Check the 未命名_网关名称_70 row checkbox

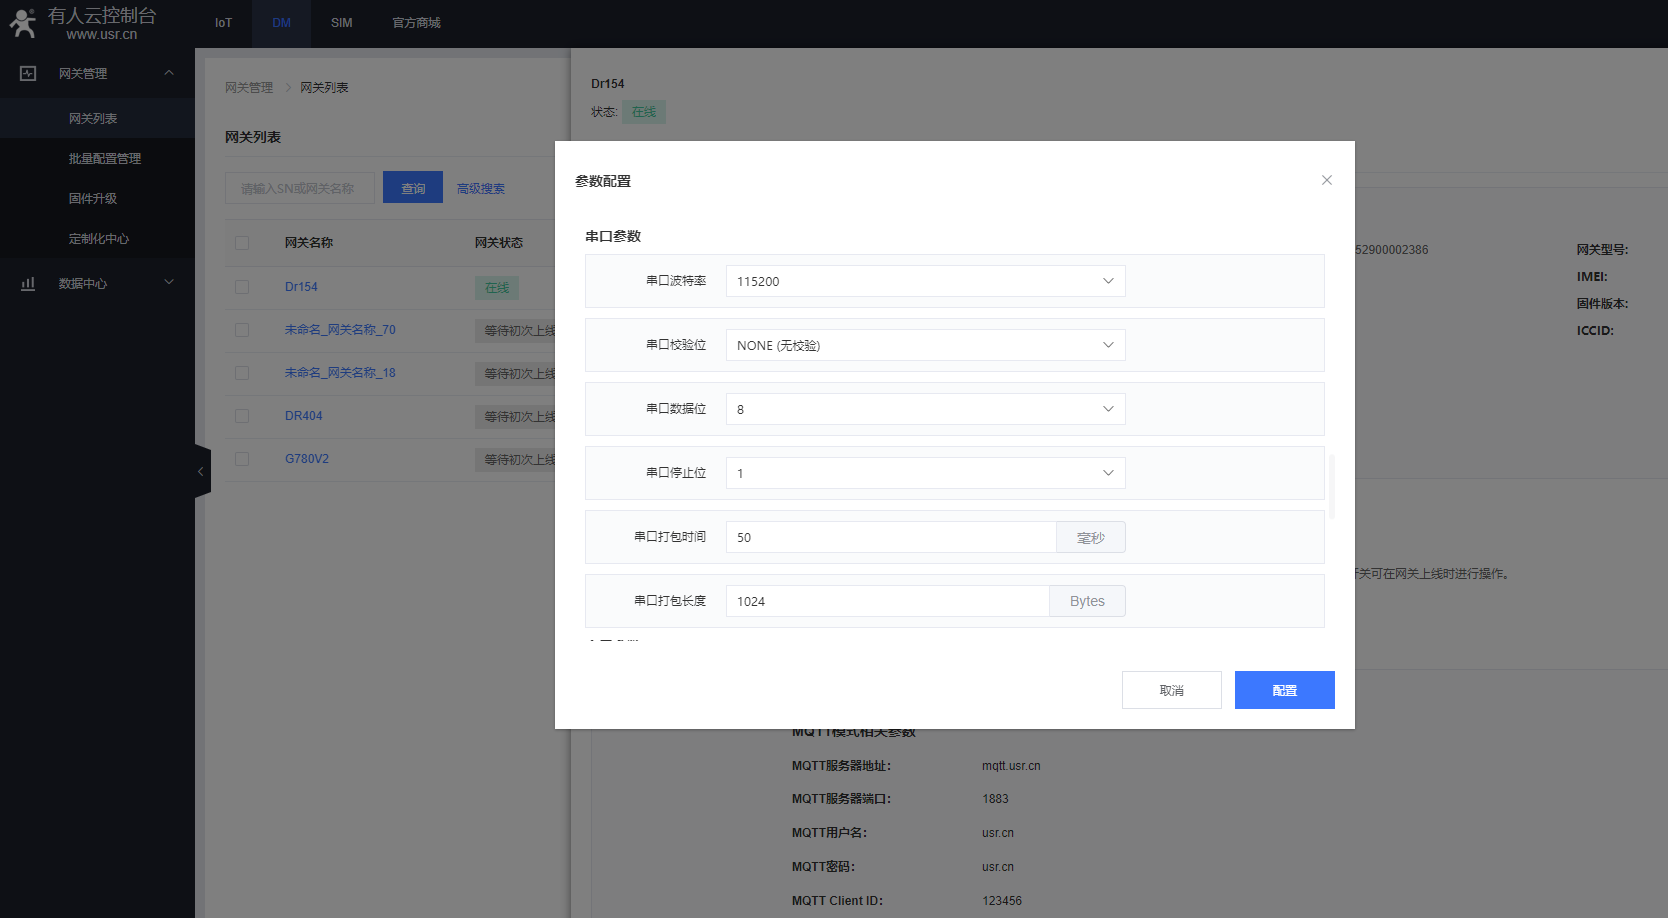tap(242, 330)
